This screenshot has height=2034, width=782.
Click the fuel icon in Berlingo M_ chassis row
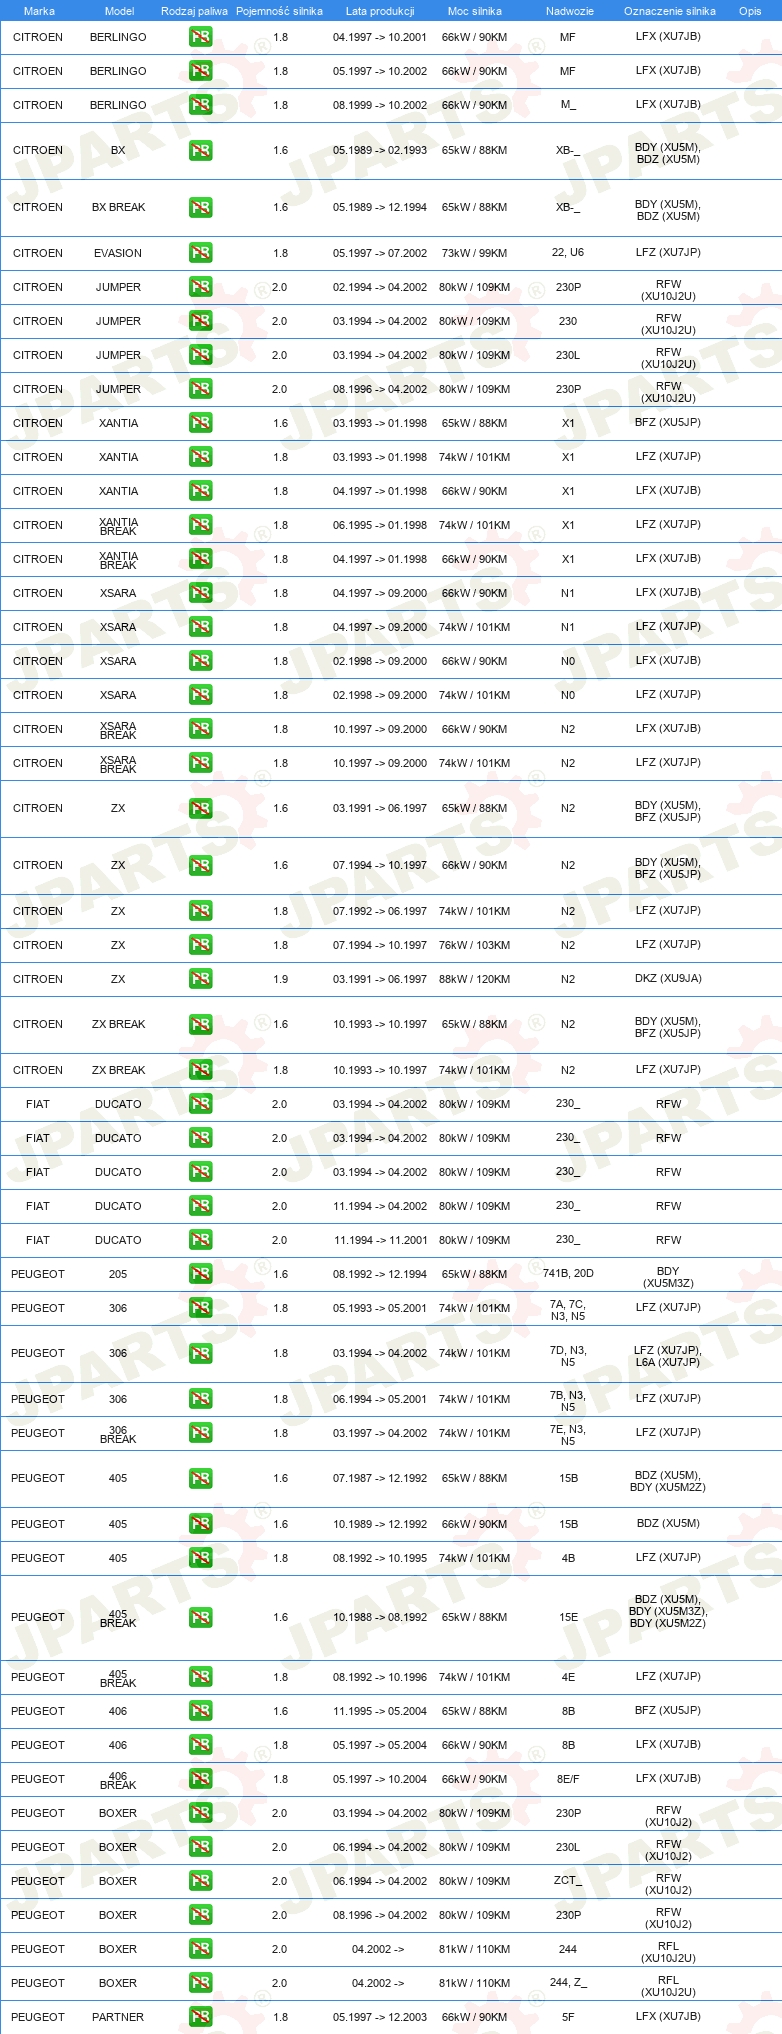coord(200,105)
